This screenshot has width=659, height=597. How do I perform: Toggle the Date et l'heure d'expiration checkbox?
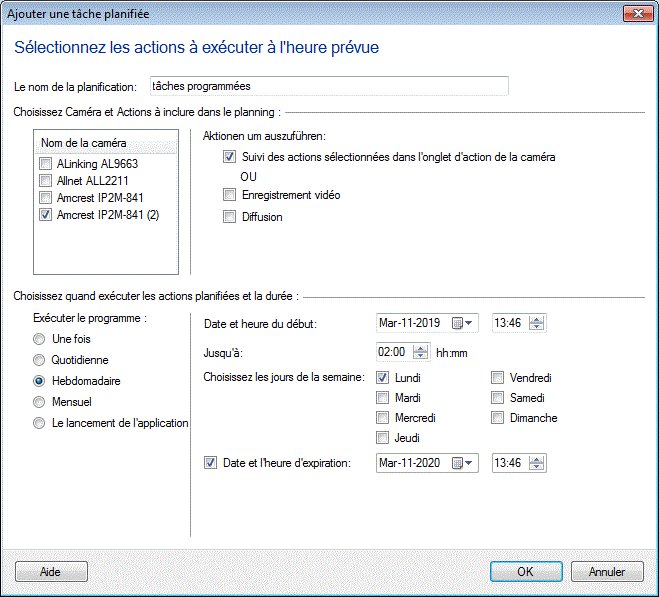210,463
